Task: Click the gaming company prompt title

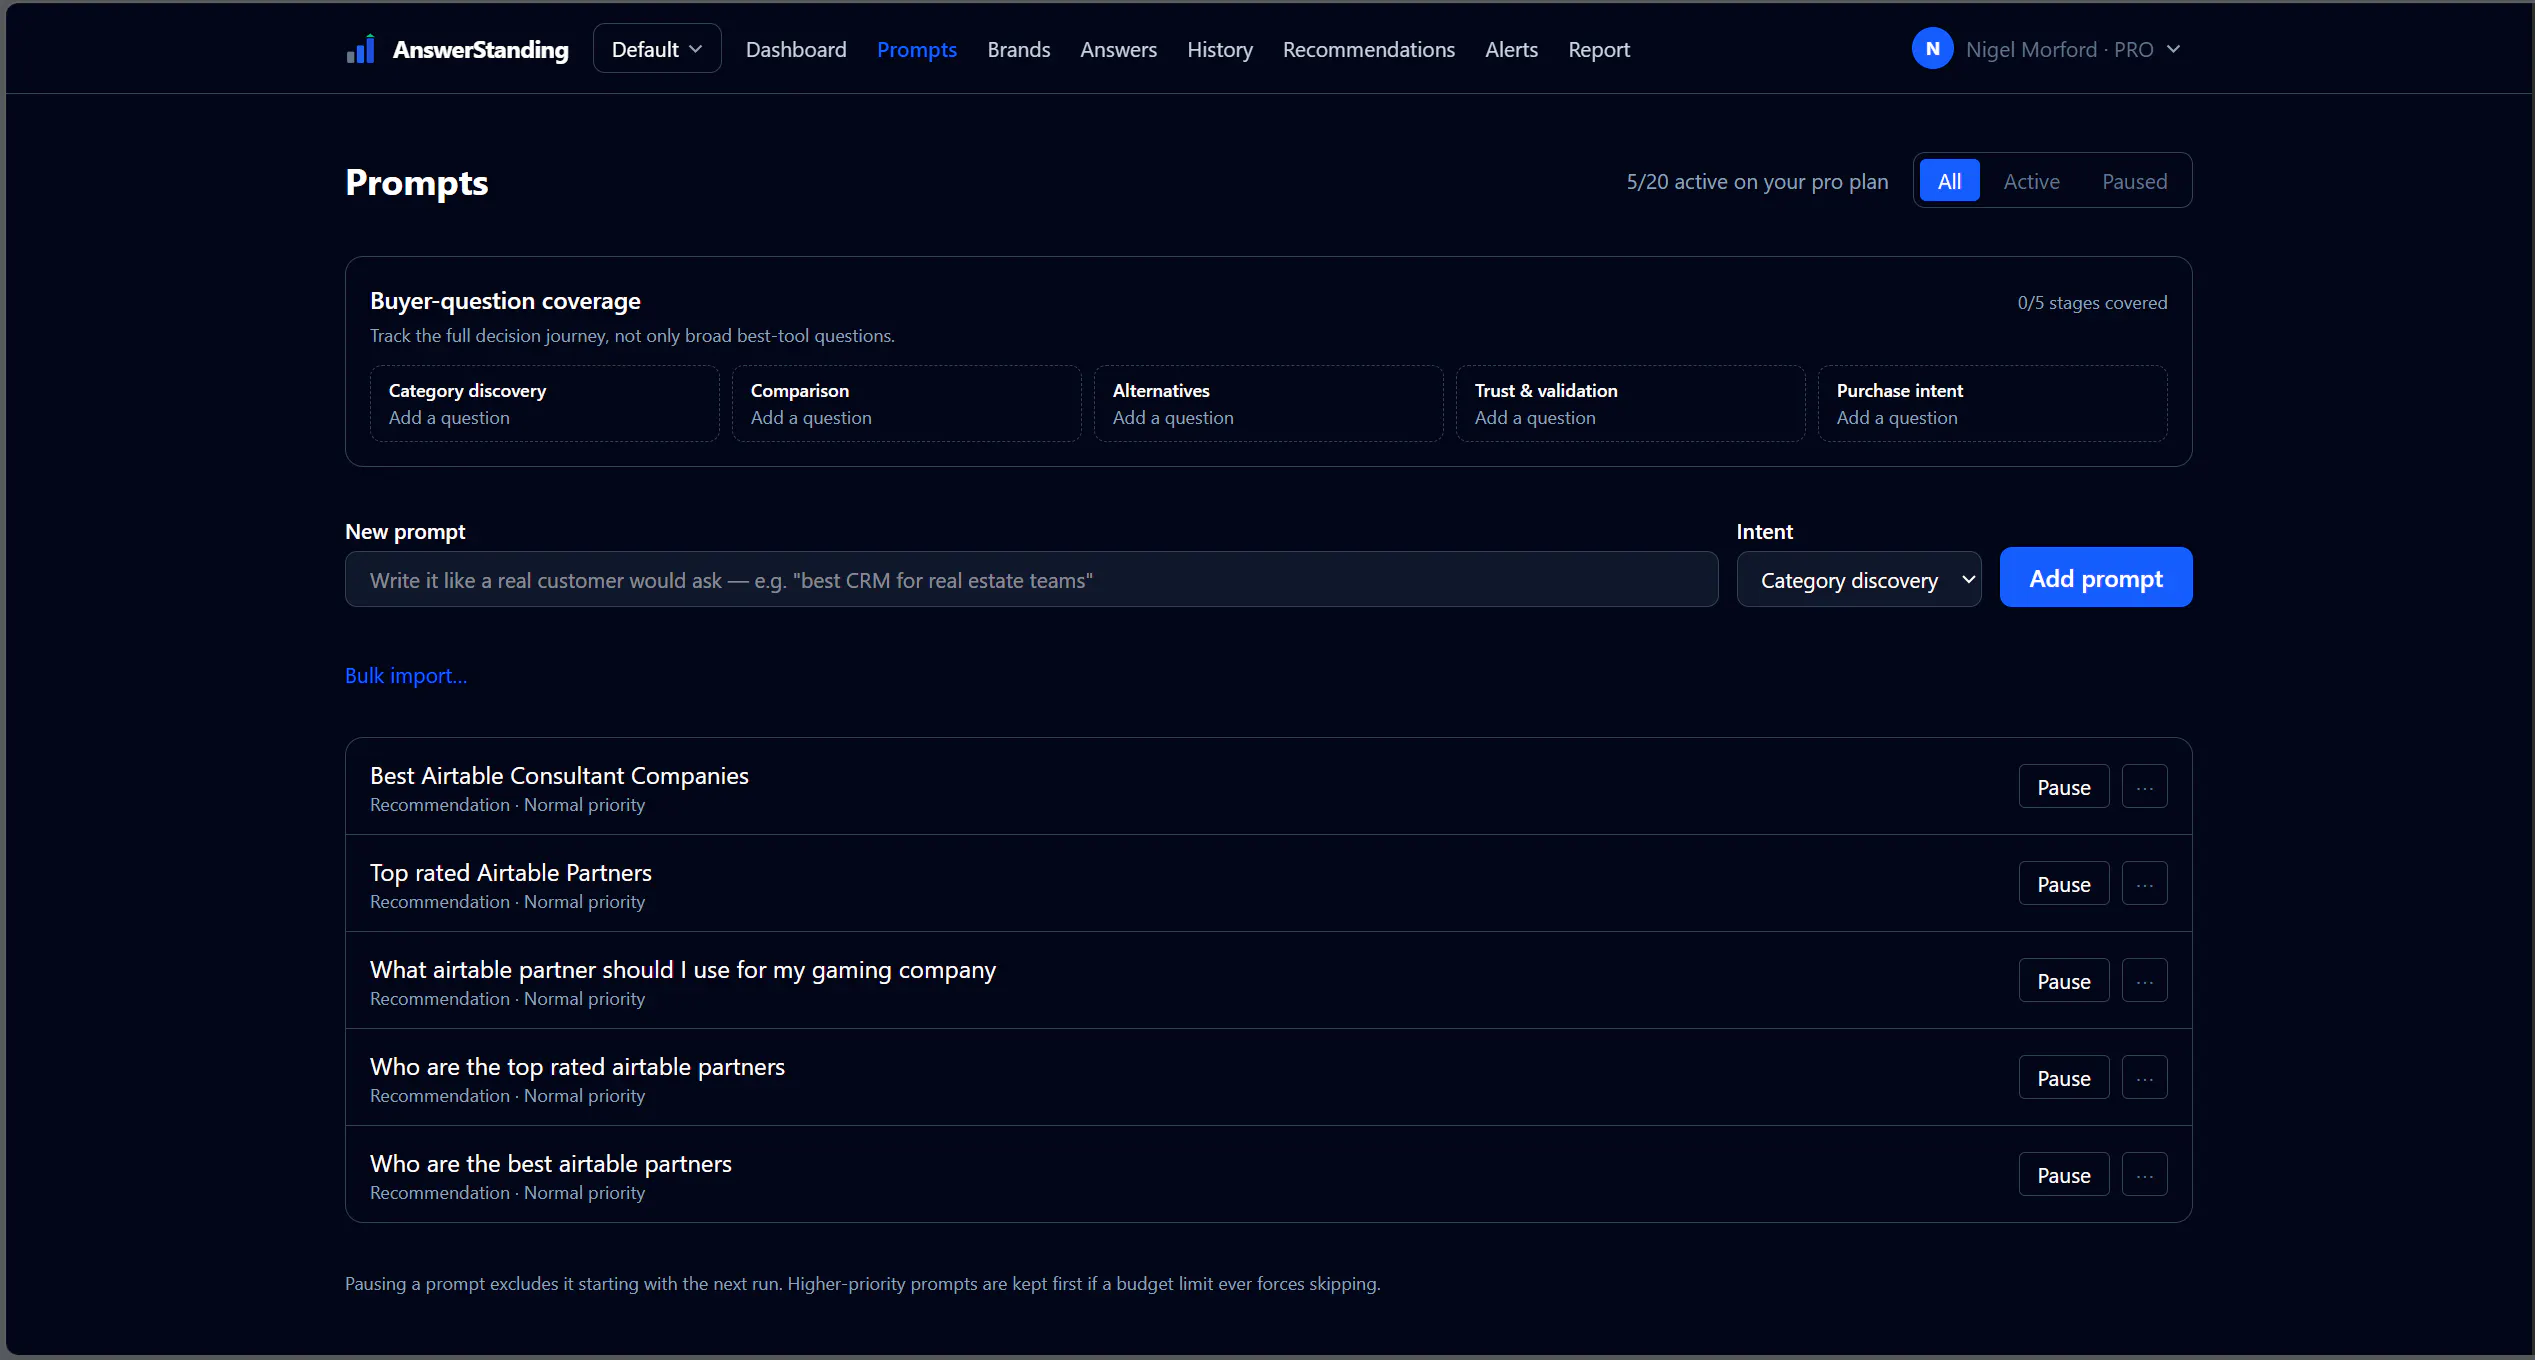Action: [x=683, y=969]
